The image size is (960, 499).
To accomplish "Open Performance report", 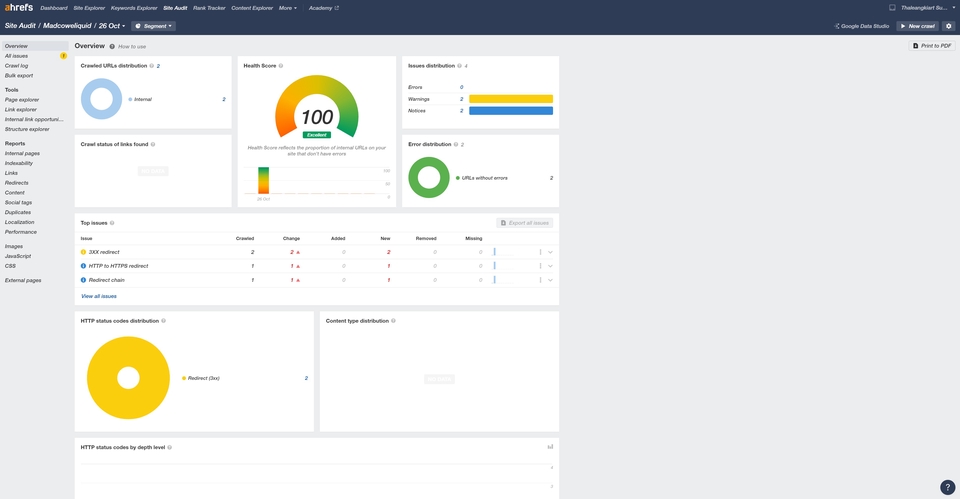I will [21, 232].
